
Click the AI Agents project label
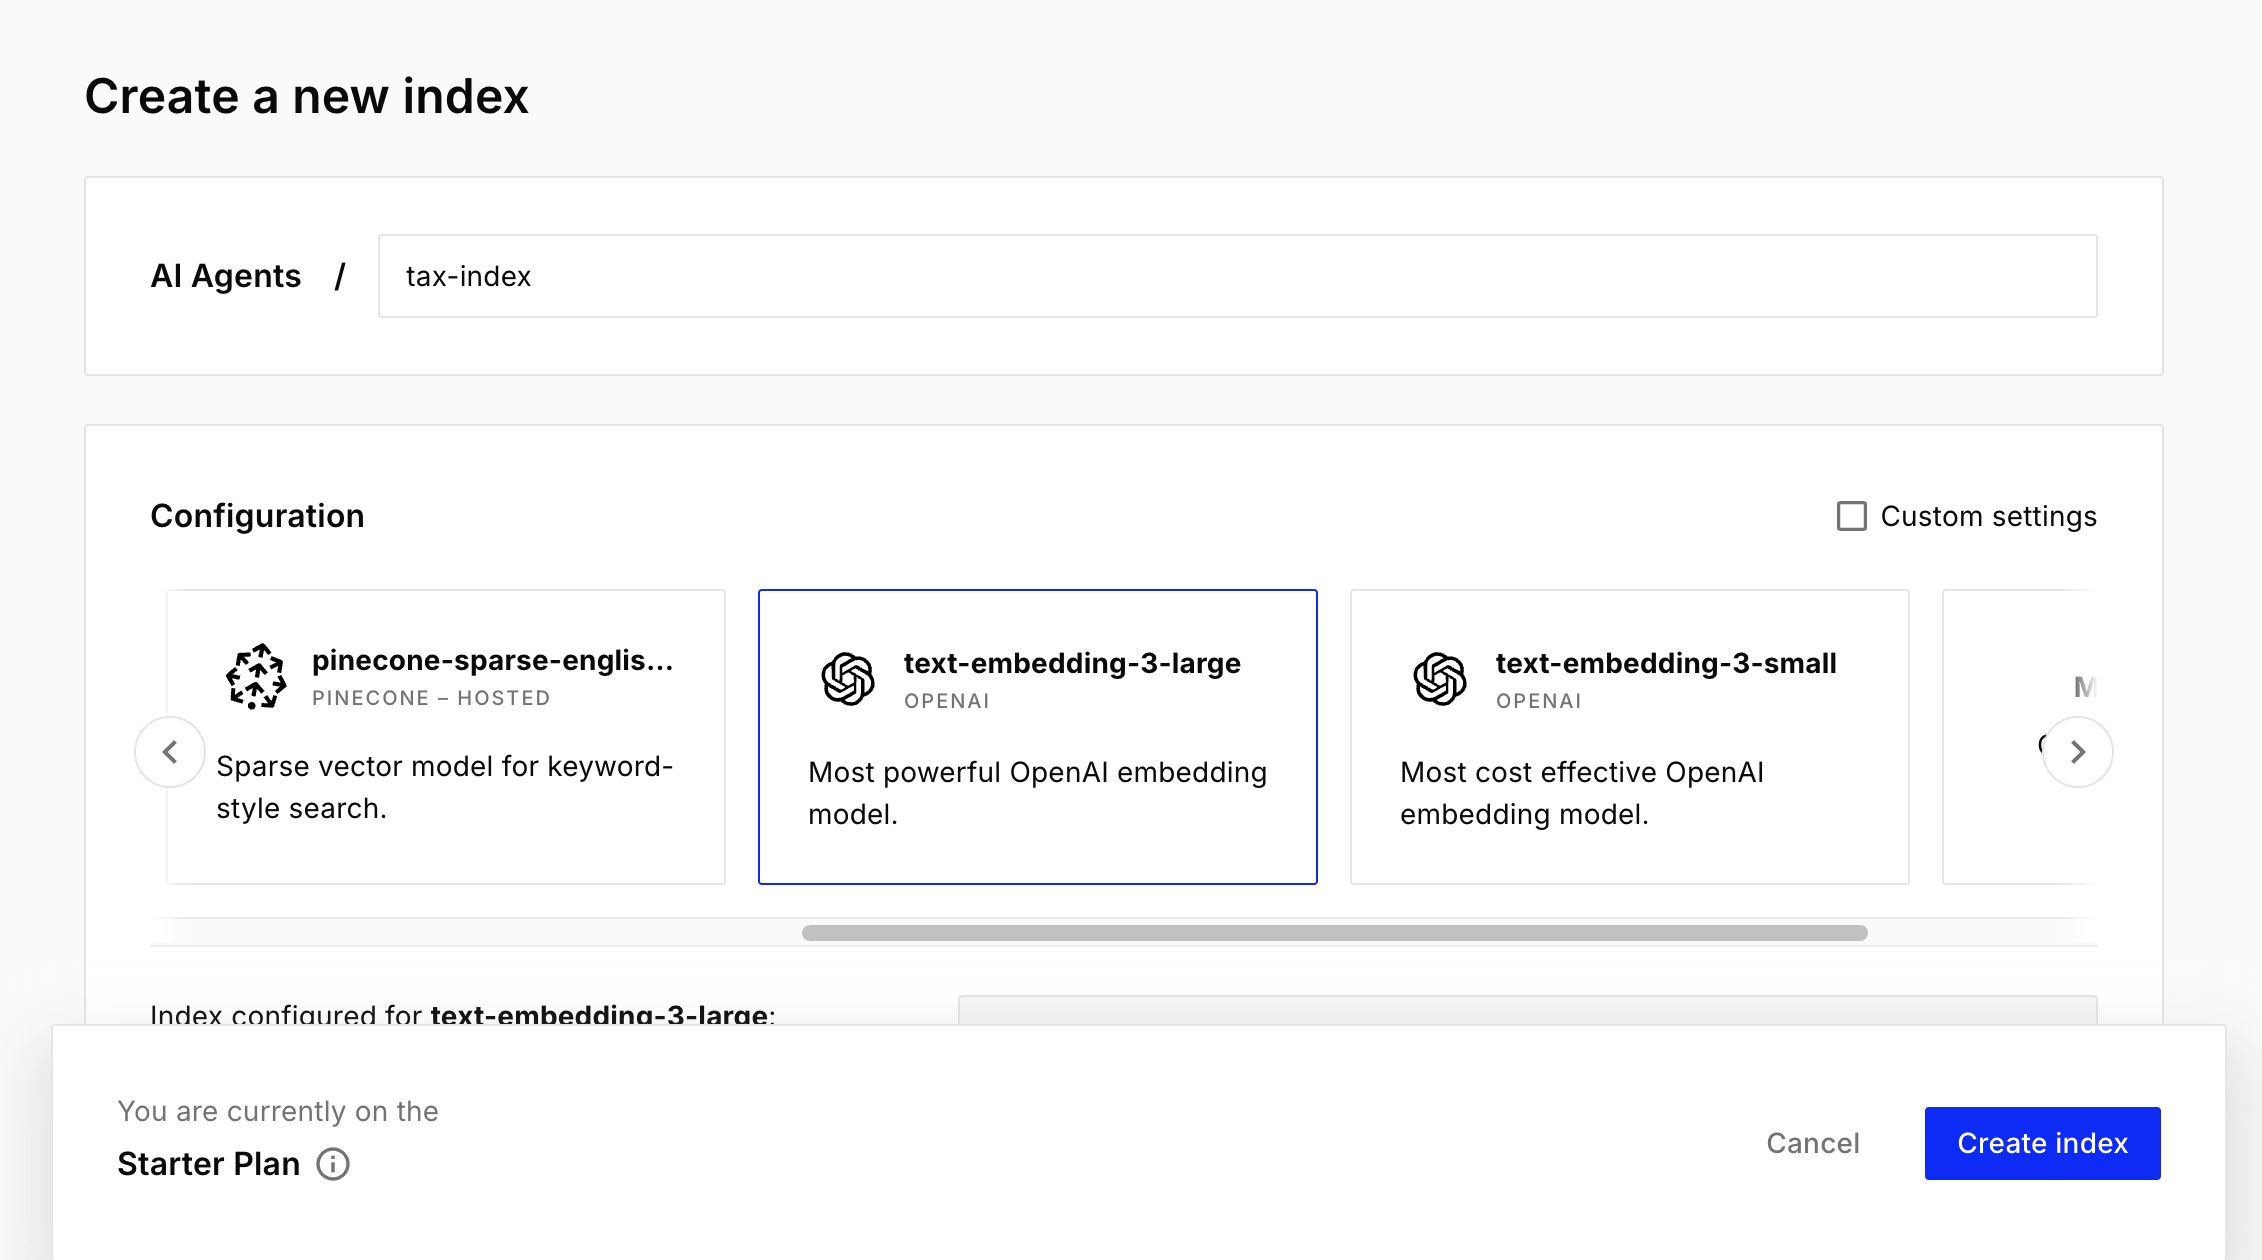click(x=225, y=276)
